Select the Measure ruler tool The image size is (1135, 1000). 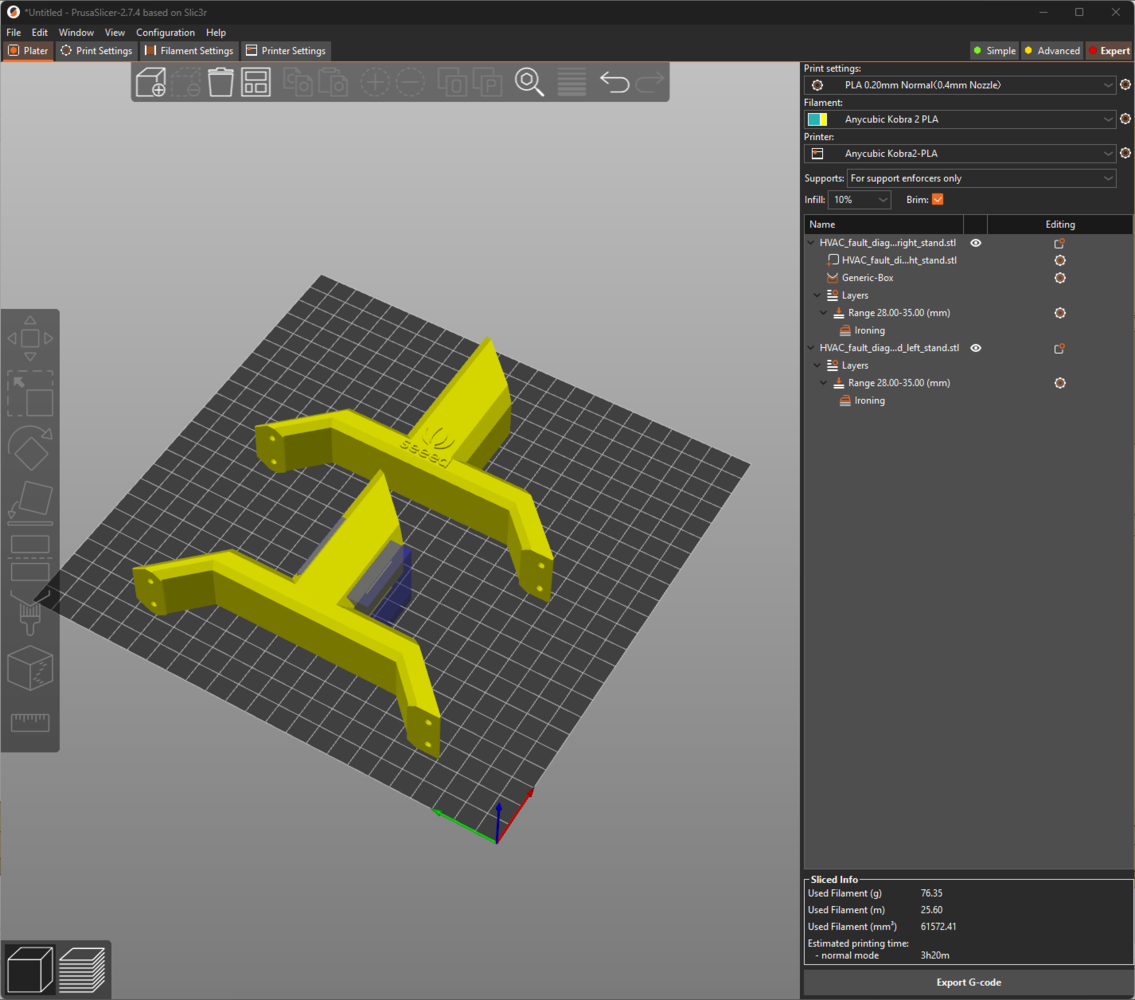[x=30, y=722]
